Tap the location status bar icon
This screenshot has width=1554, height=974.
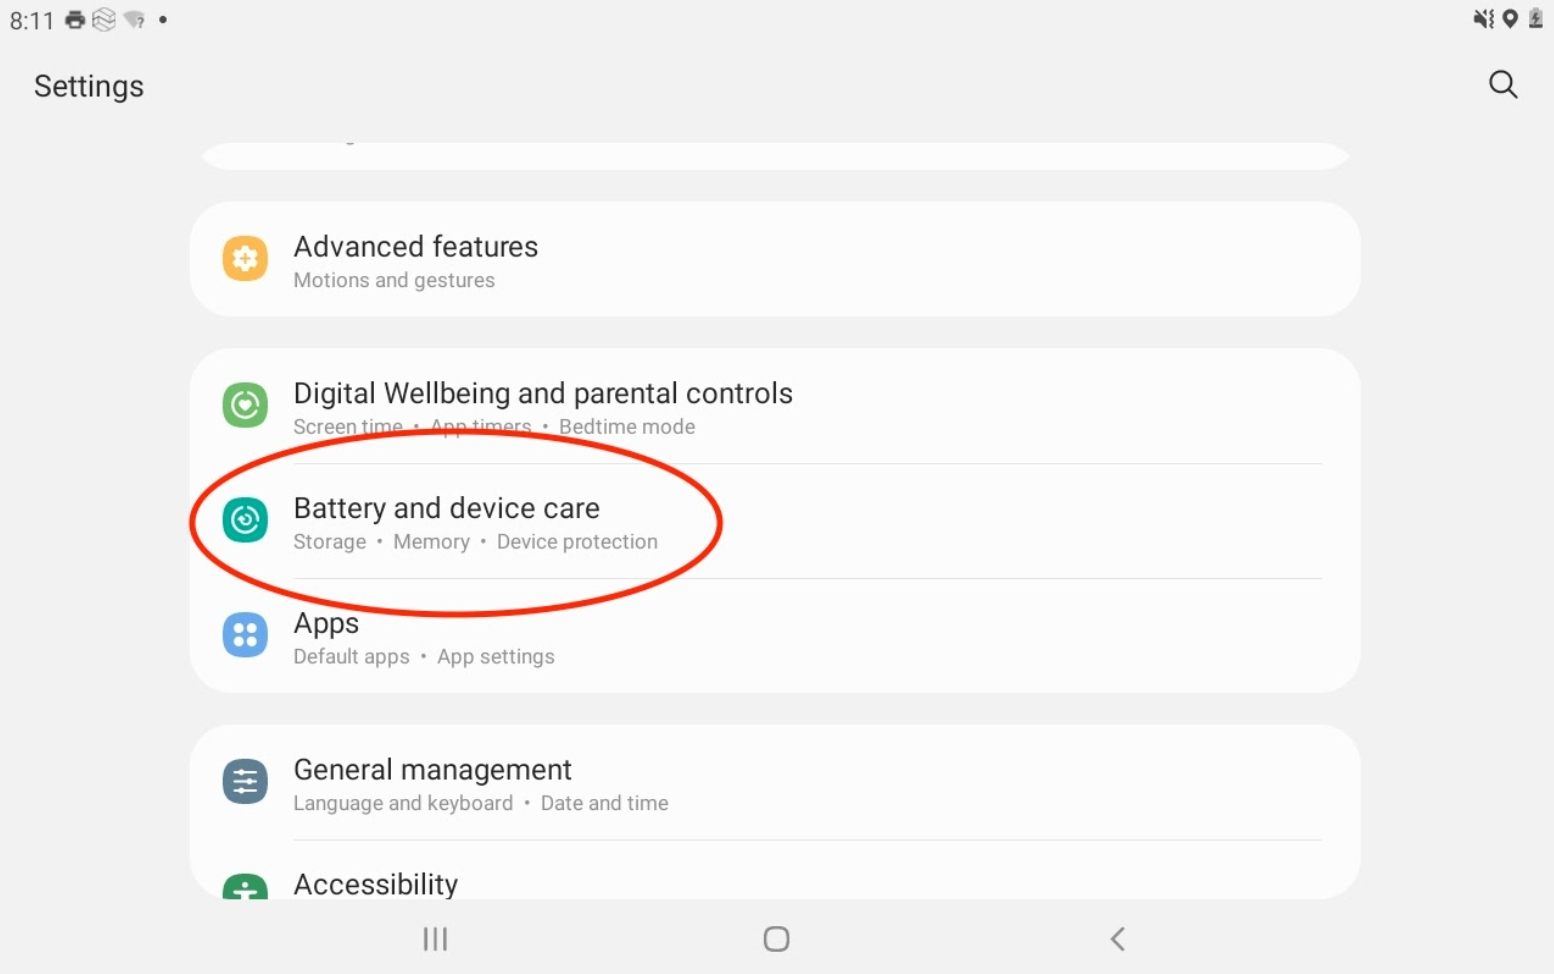click(1510, 18)
